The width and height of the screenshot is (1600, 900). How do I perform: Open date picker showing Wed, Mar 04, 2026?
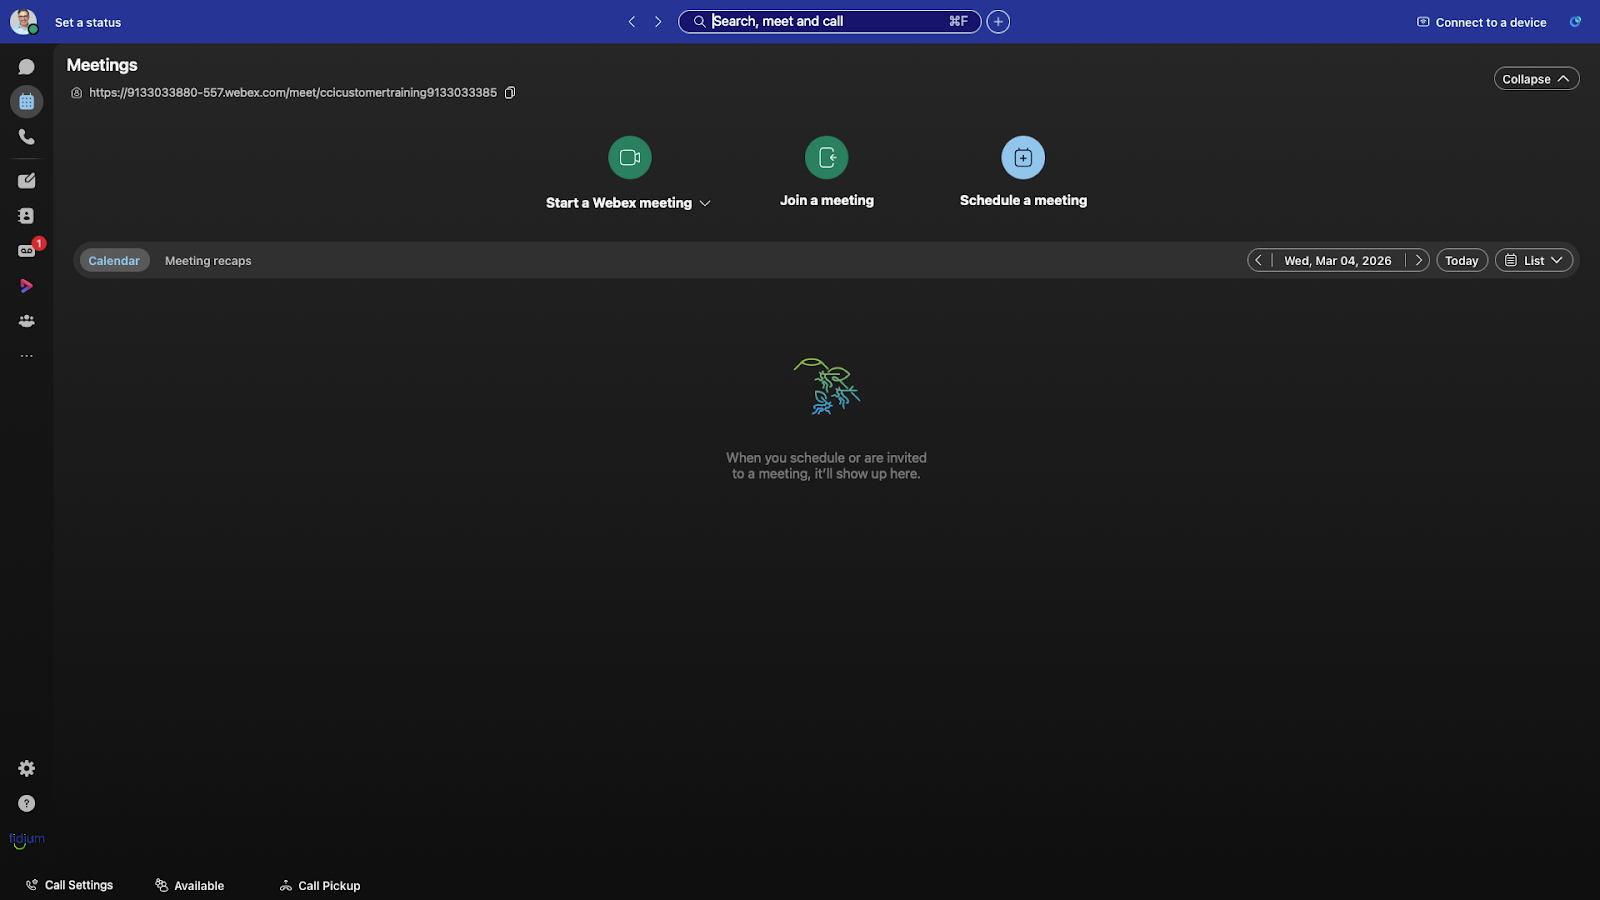tap(1338, 261)
